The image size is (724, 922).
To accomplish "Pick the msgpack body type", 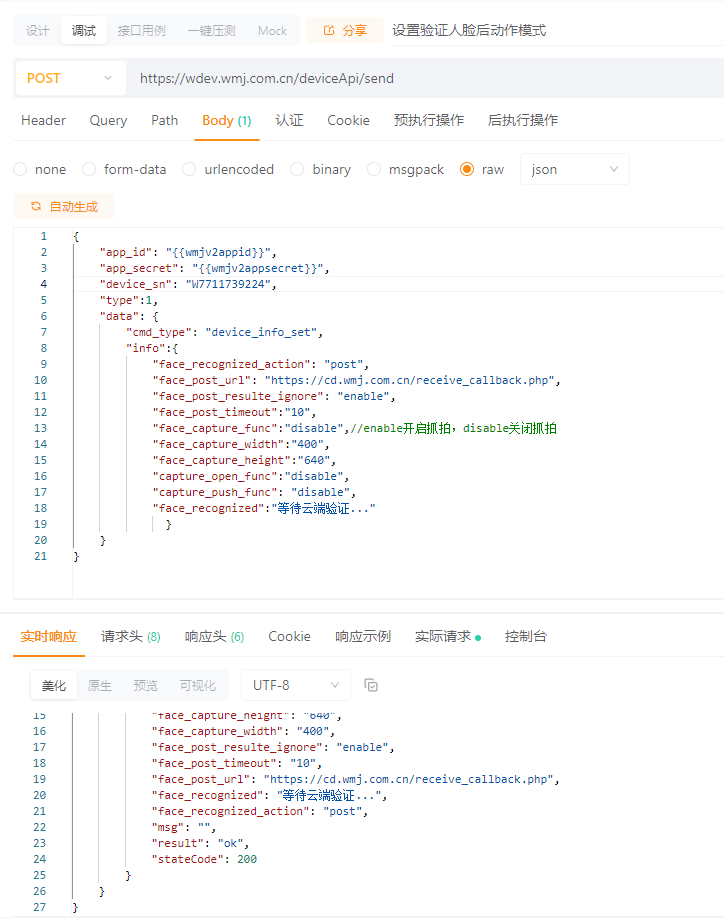I will click(x=375, y=169).
